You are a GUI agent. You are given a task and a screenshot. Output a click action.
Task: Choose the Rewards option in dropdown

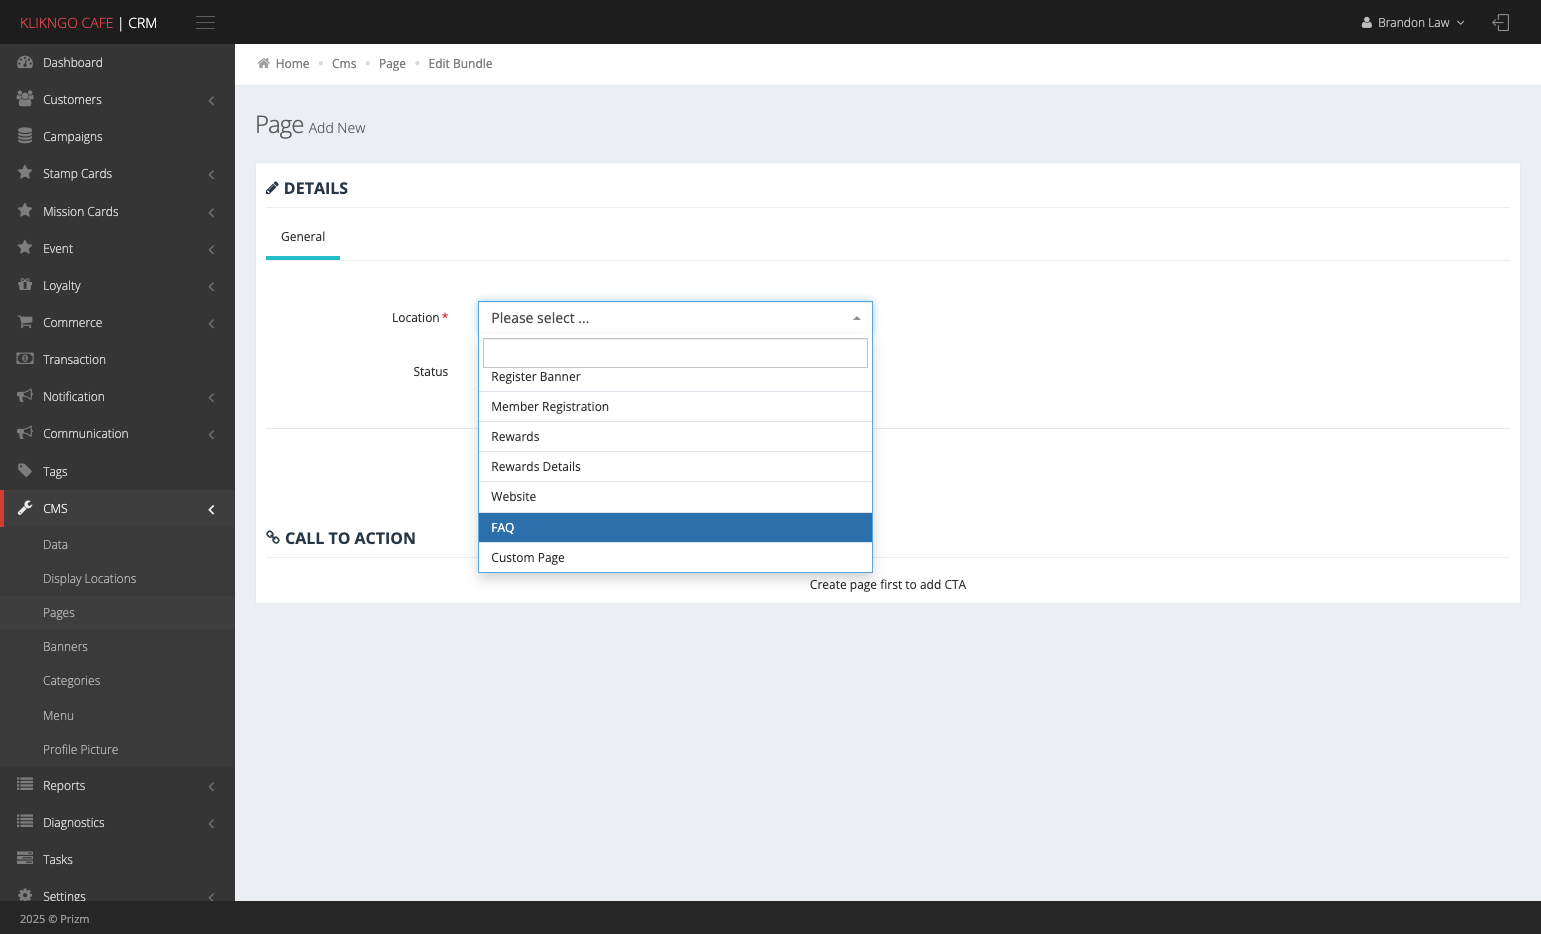click(675, 437)
